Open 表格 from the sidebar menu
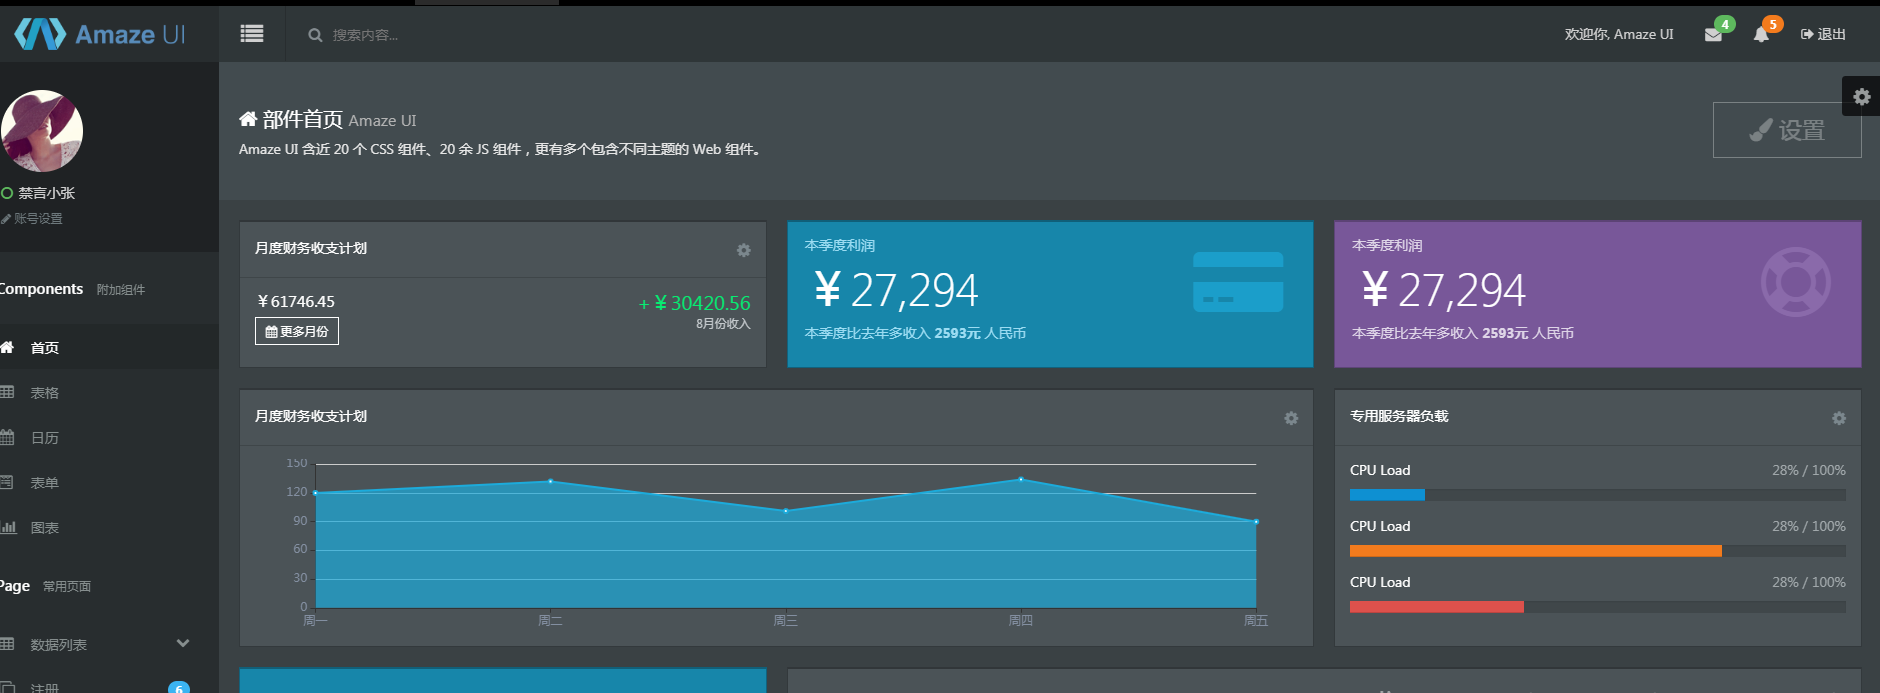The width and height of the screenshot is (1880, 693). 45,393
